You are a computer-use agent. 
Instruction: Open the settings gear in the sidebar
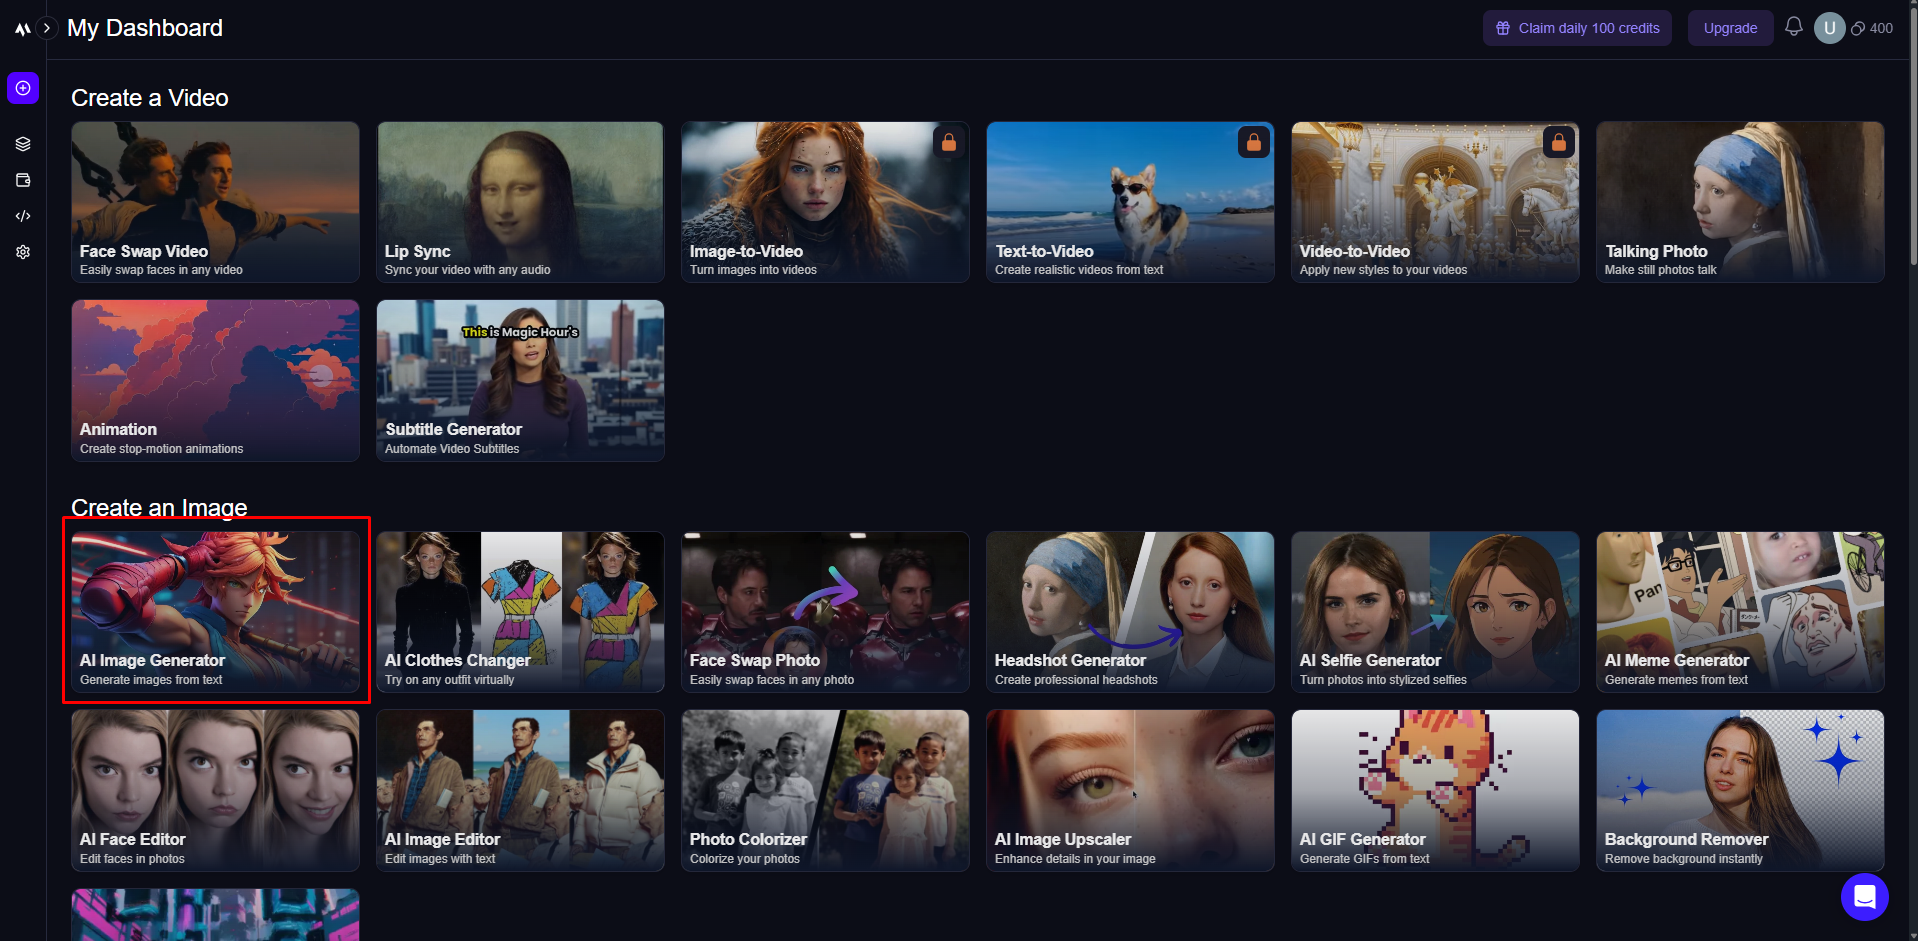point(23,252)
